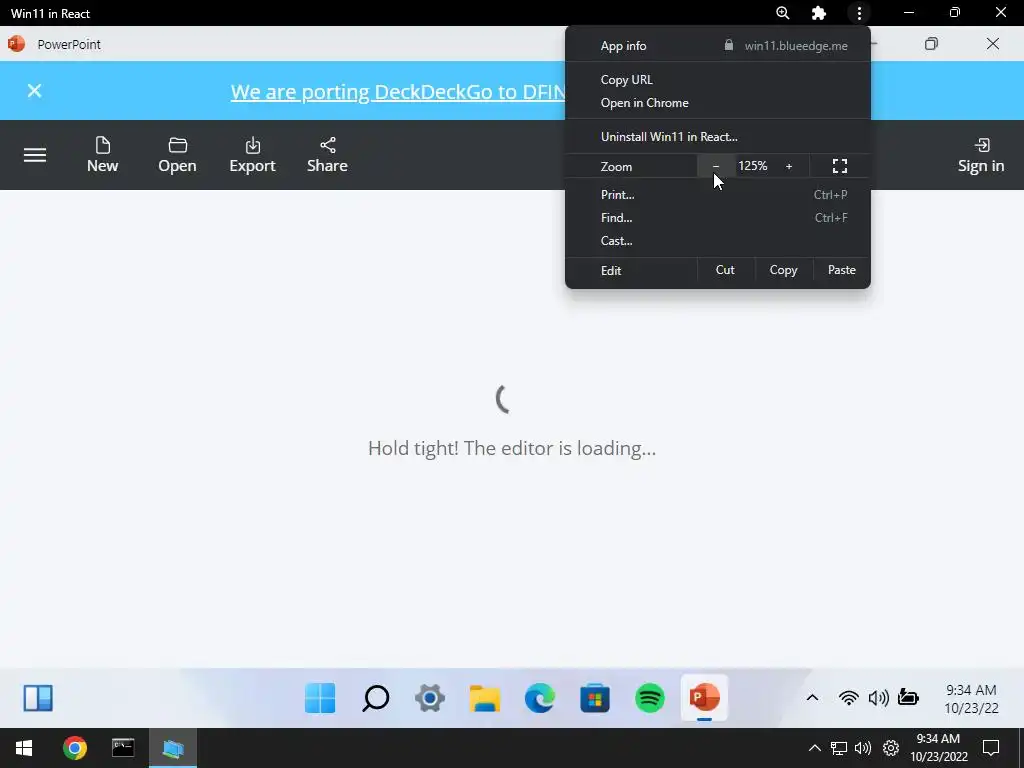
Task: Open Microsoft Store on Win11 taskbar
Action: [x=594, y=698]
